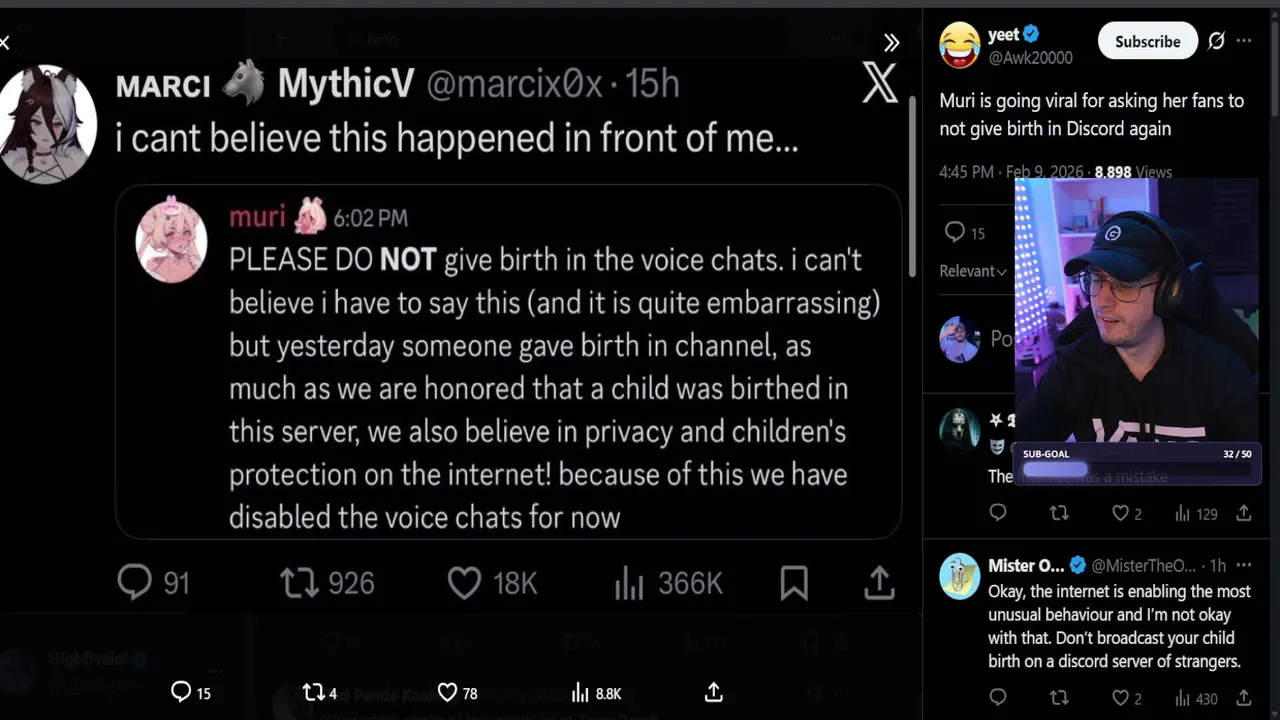The height and width of the screenshot is (720, 1280).
Task: Click Mister O's profile avatar
Action: pyautogui.click(x=959, y=576)
